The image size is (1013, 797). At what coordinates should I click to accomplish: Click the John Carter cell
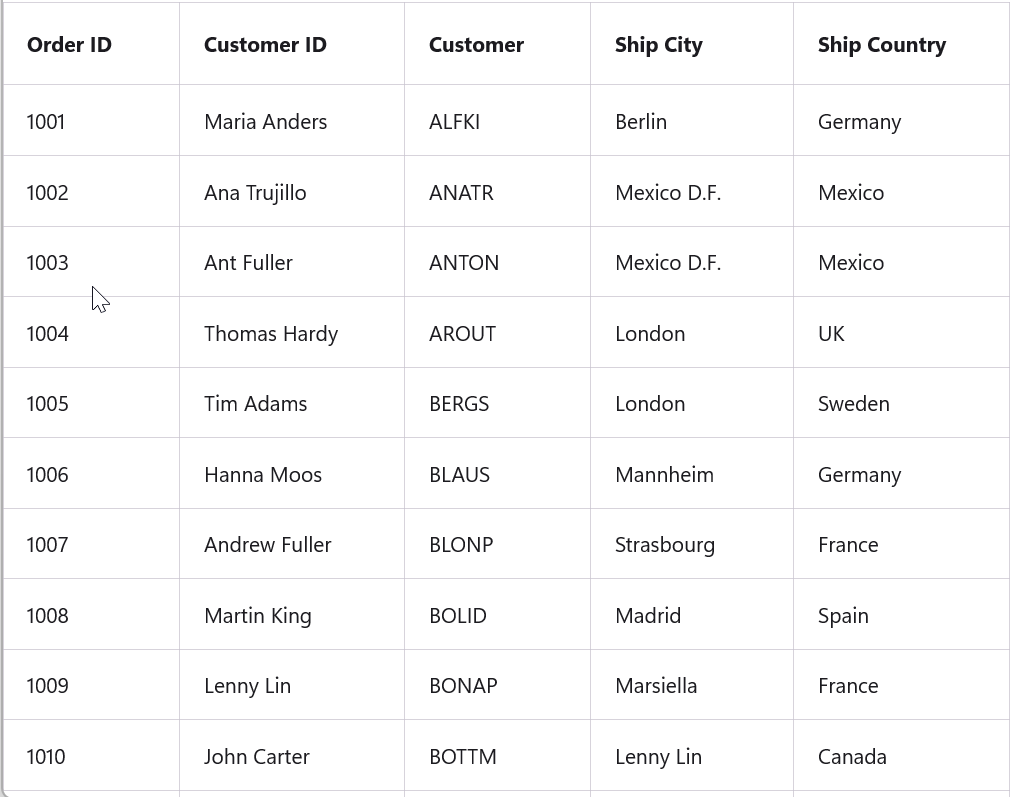(x=257, y=757)
